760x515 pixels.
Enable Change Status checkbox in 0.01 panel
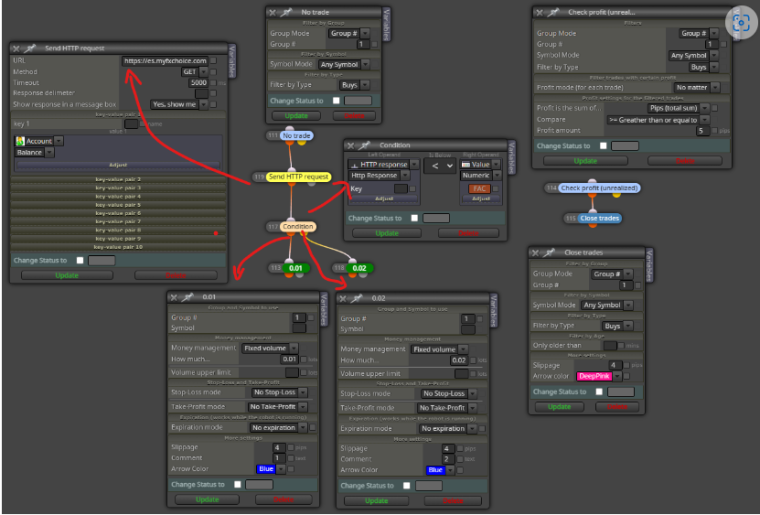(x=238, y=484)
